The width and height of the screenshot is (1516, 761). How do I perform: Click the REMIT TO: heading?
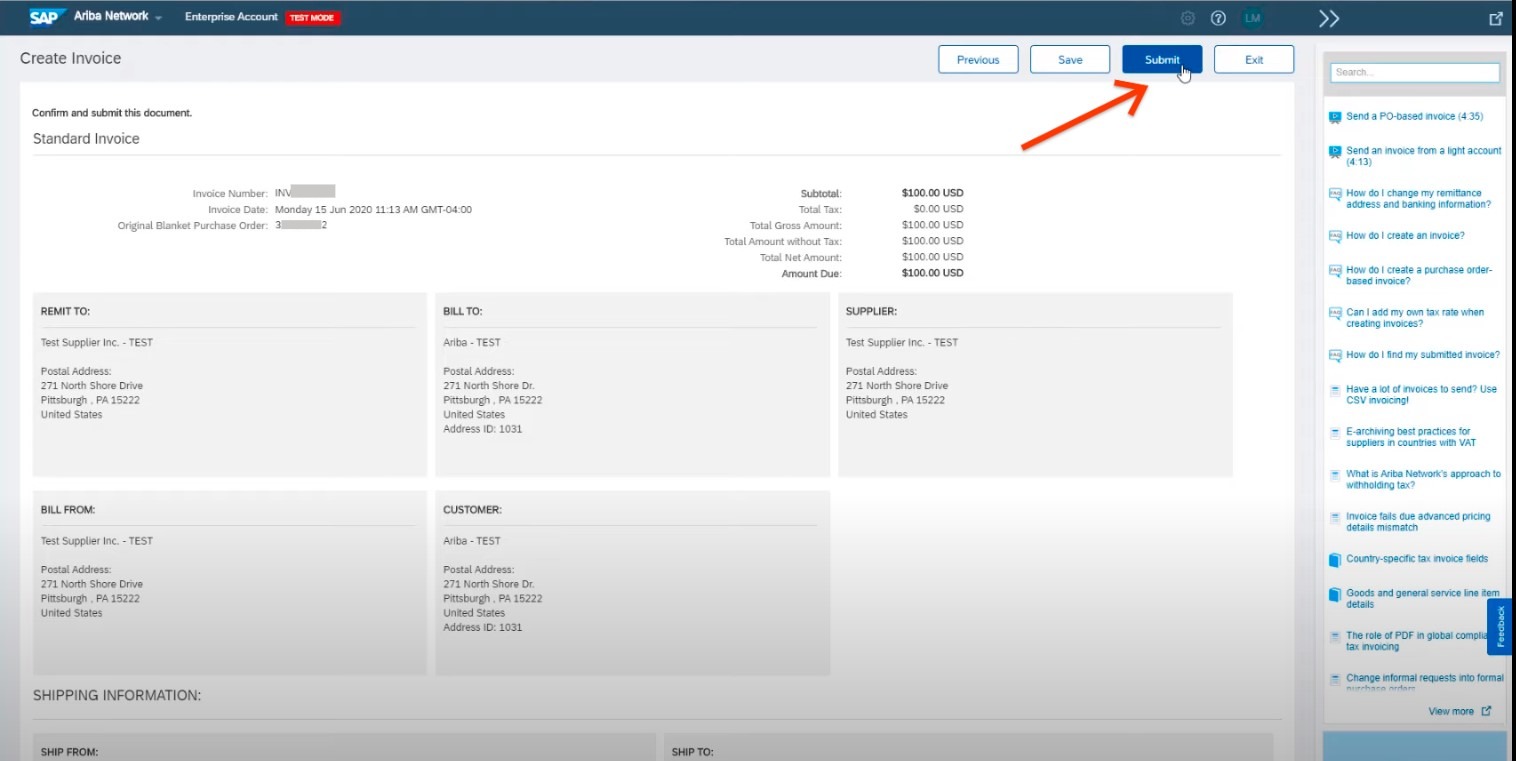pyautogui.click(x=65, y=311)
